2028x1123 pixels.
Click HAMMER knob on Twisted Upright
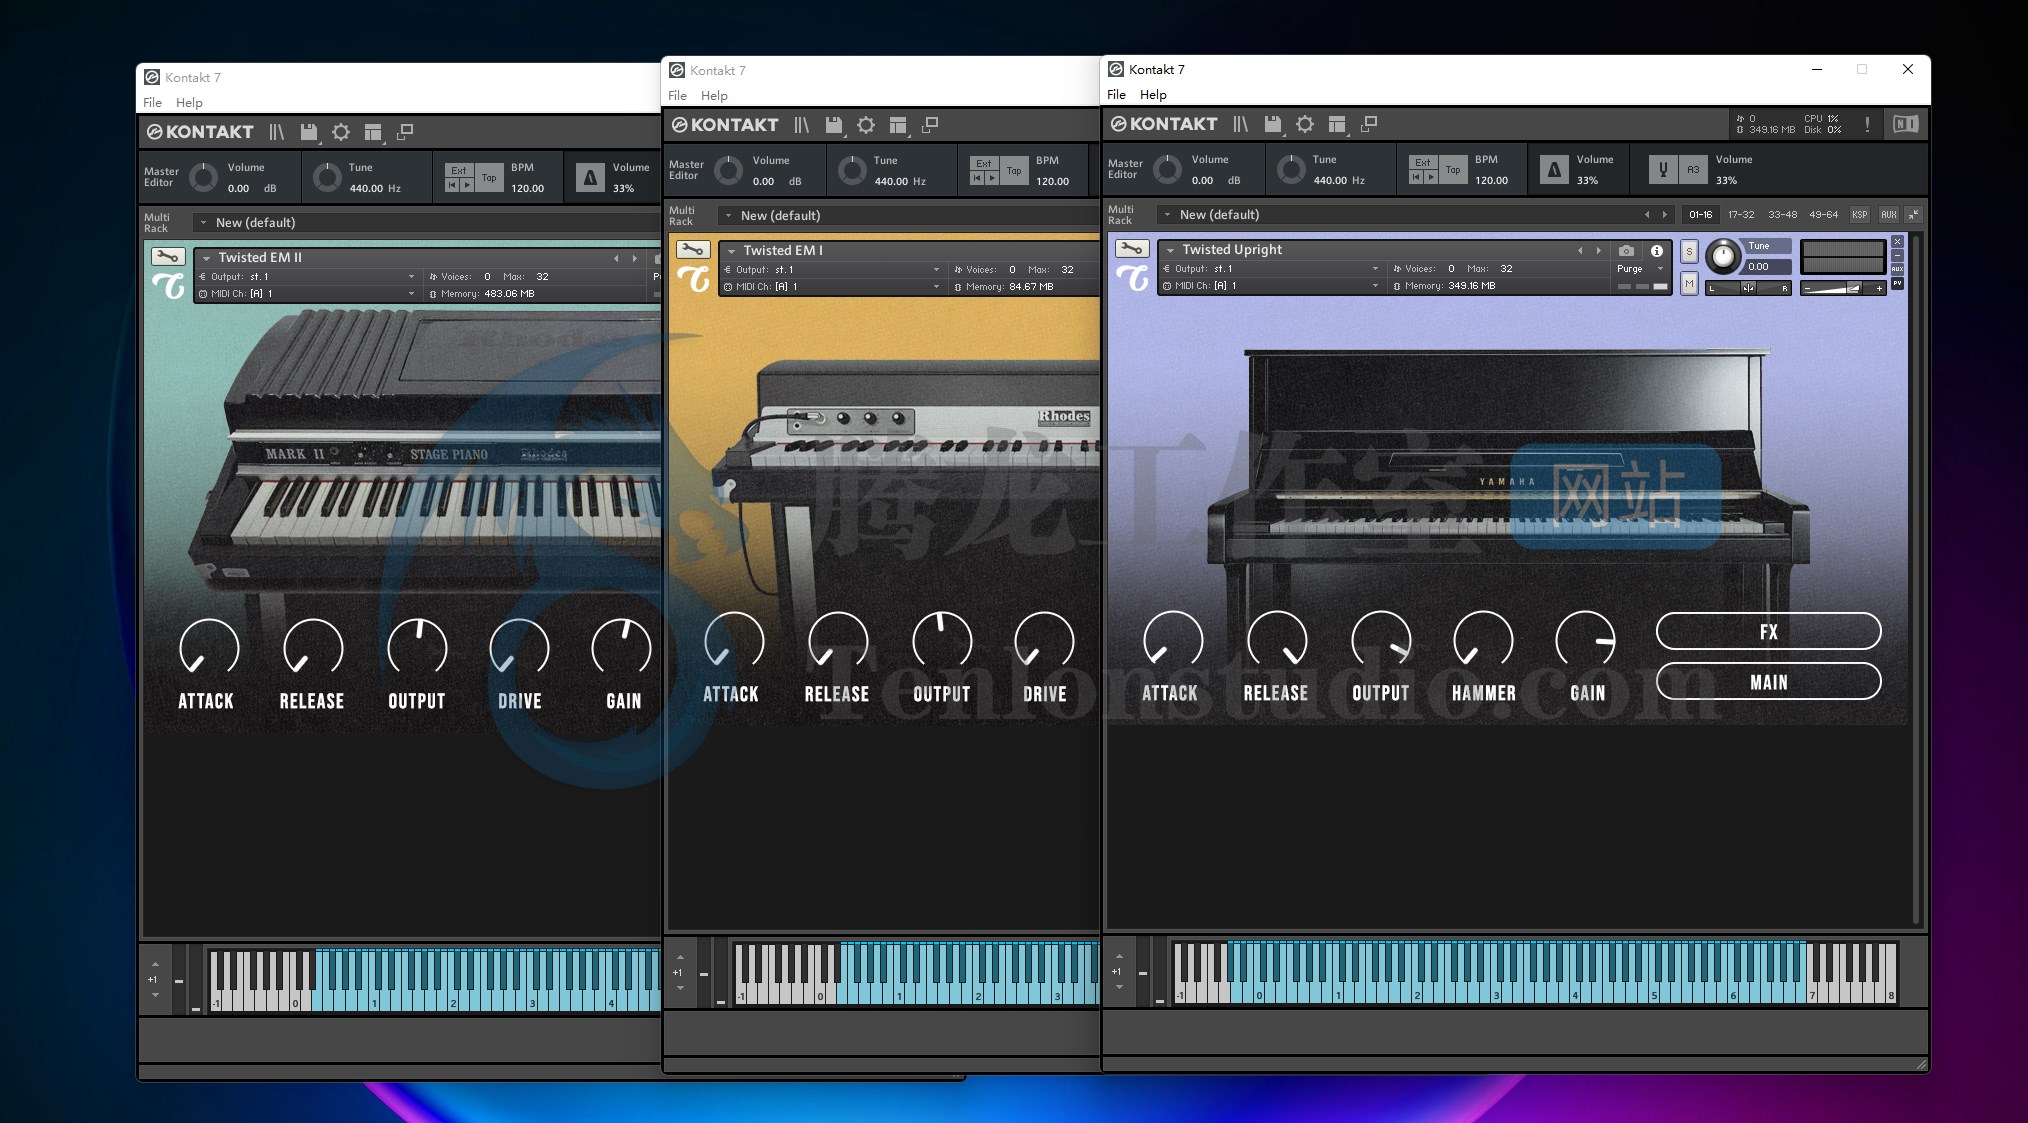1482,641
